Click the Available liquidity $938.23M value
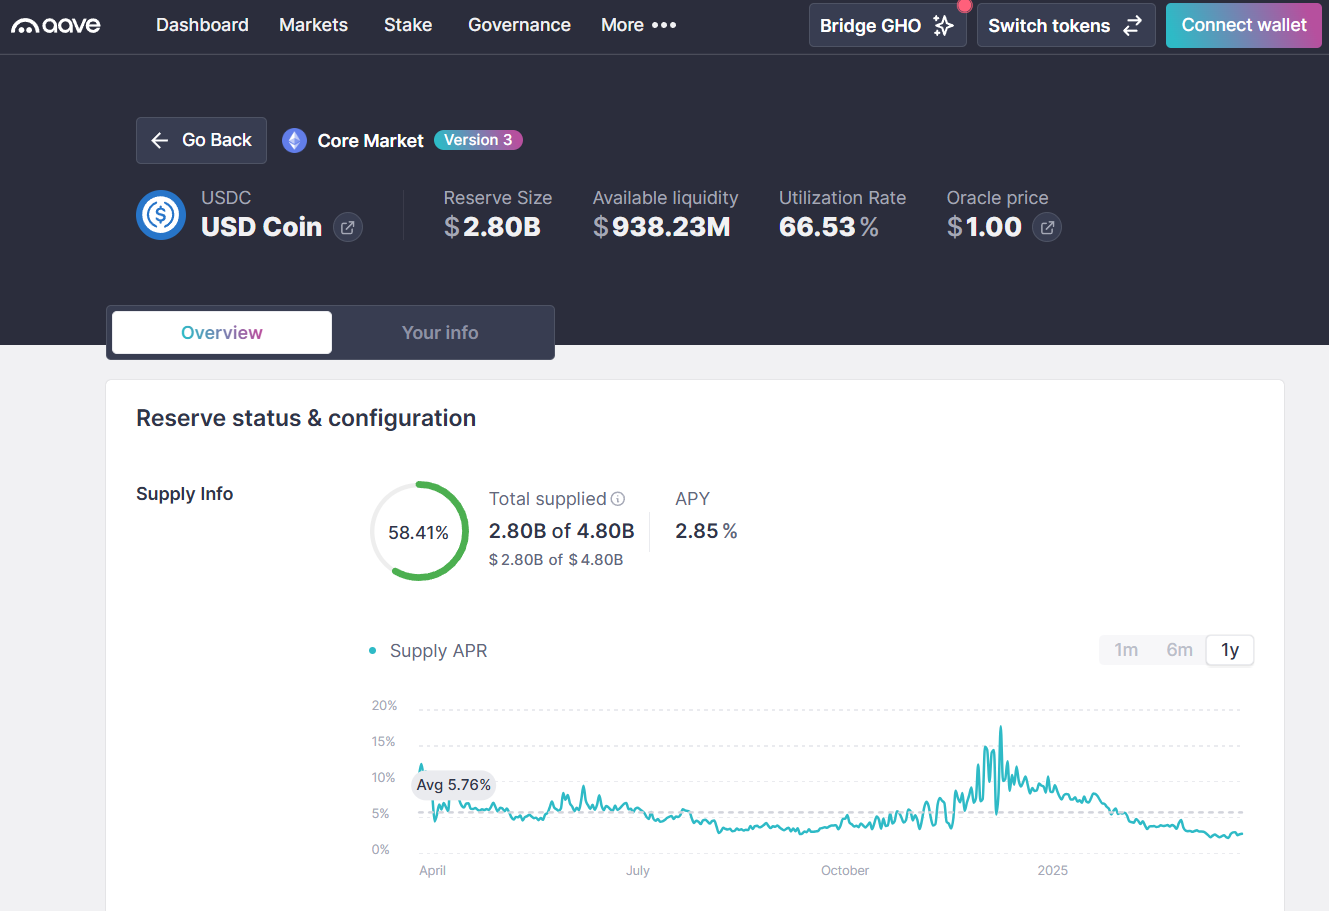This screenshot has width=1329, height=911. [x=661, y=227]
